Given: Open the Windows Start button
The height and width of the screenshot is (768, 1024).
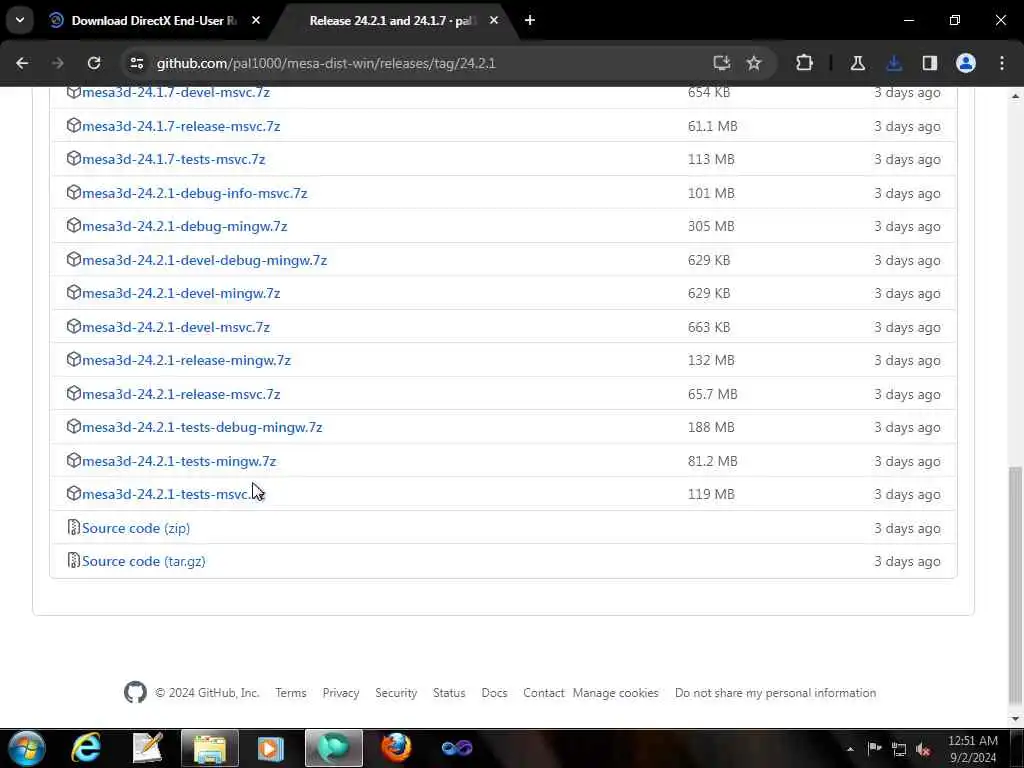Looking at the screenshot, I should coord(27,748).
